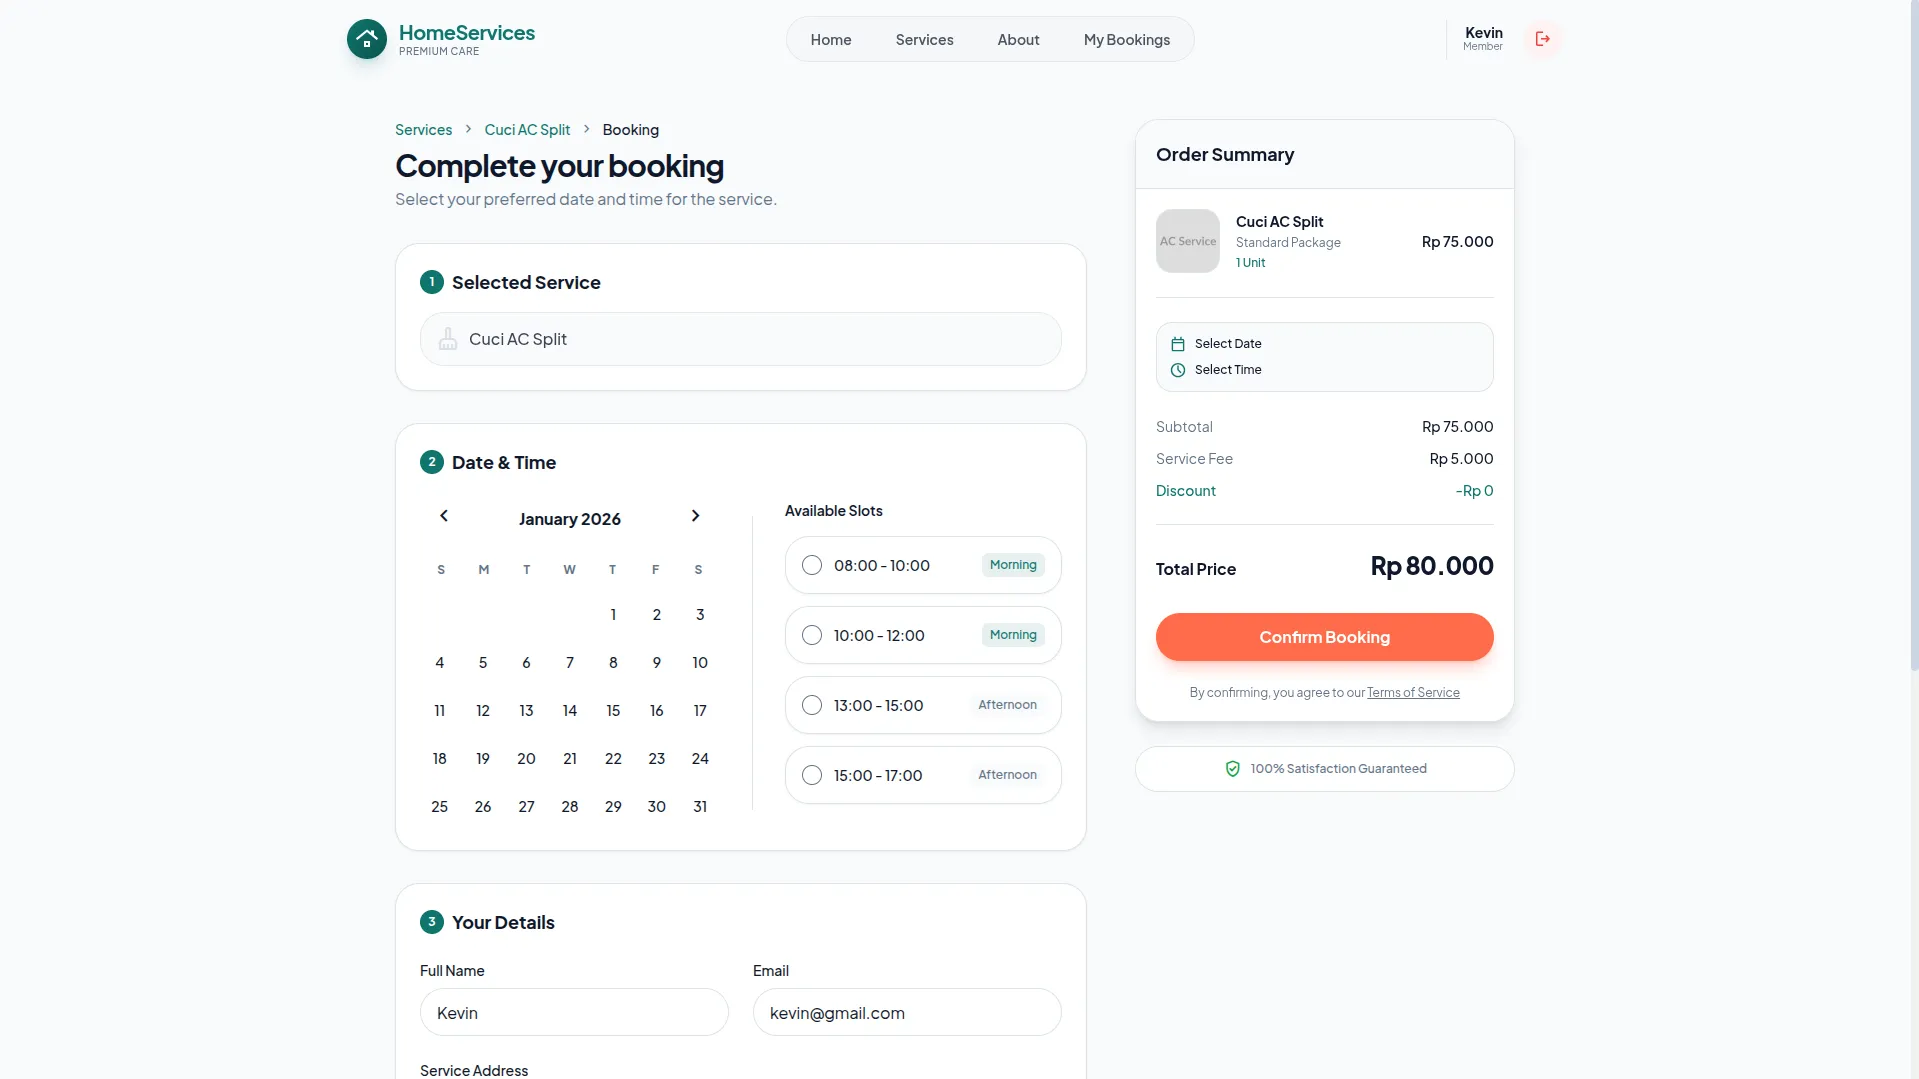Screen dimensions: 1919x1079
Task: Click the shield icon next to Satisfaction Guaranteed
Action: [1233, 769]
